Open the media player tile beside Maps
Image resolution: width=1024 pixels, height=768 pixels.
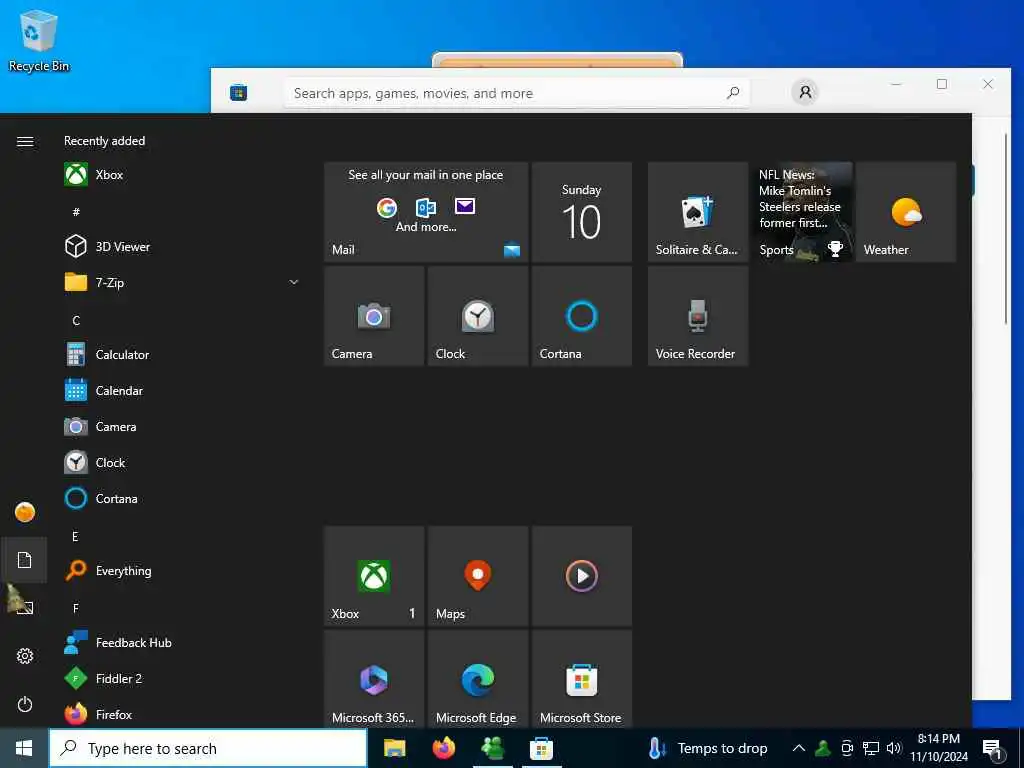point(582,576)
